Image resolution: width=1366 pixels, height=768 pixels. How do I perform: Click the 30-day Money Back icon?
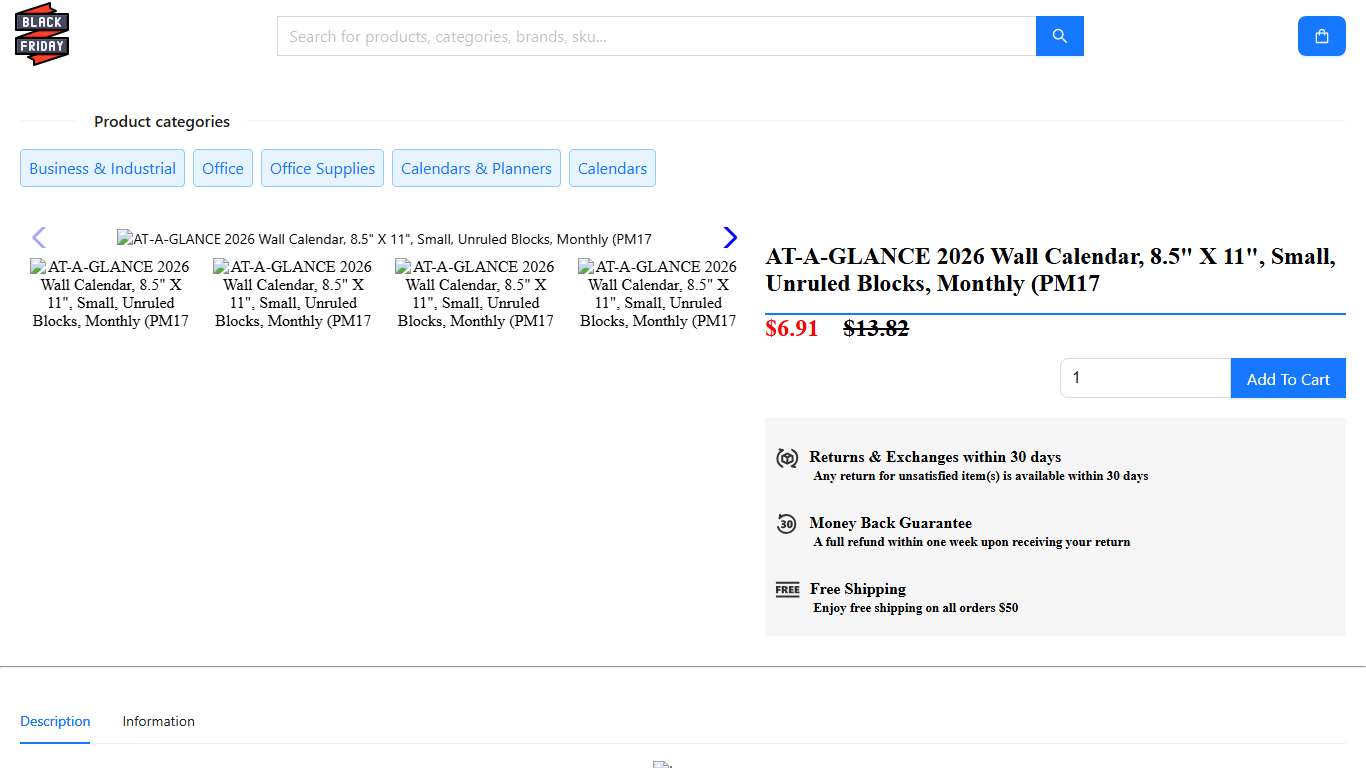(x=787, y=524)
